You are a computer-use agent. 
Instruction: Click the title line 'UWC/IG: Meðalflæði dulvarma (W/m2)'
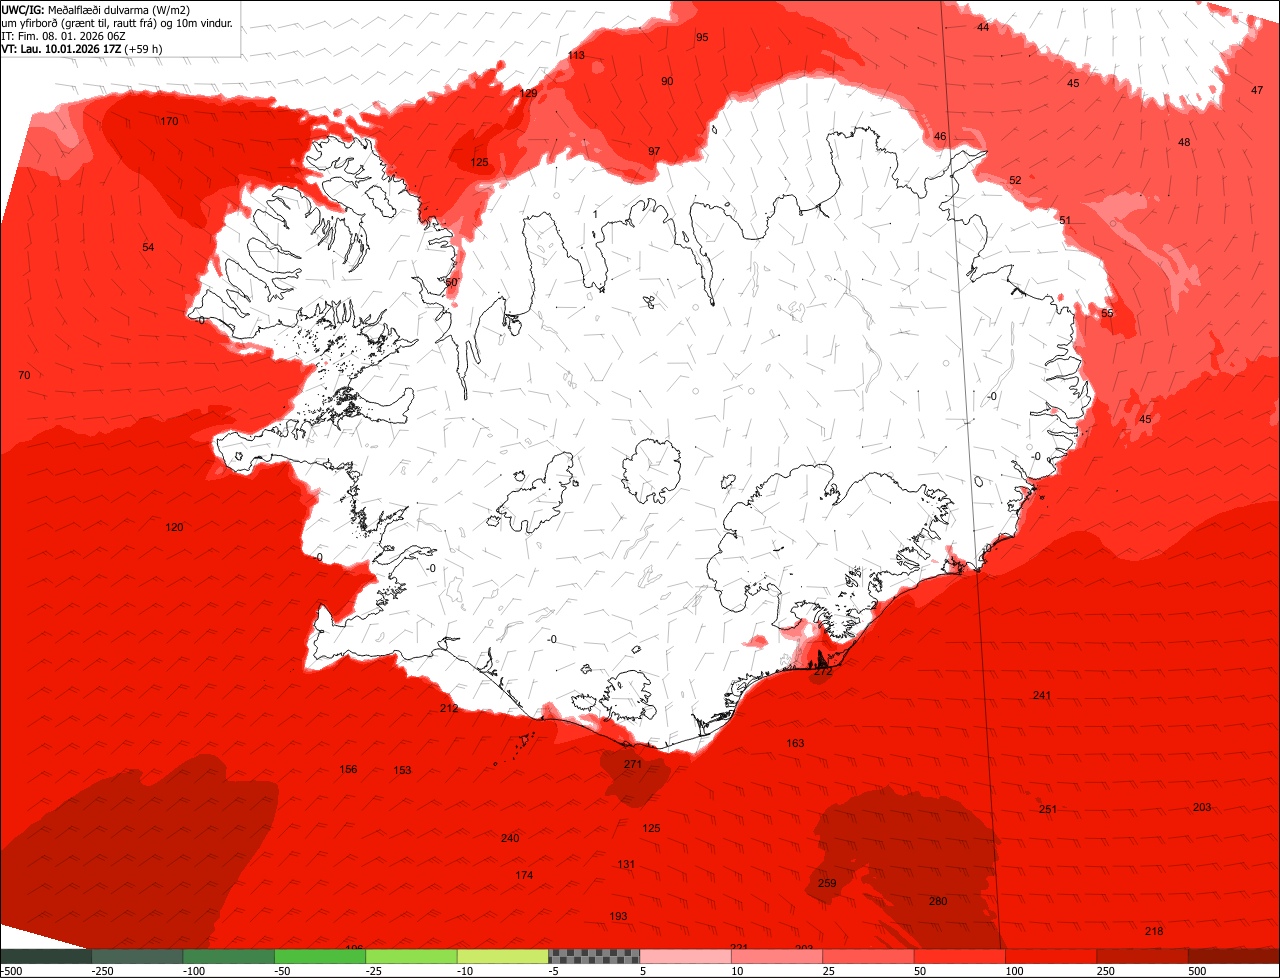pyautogui.click(x=96, y=10)
